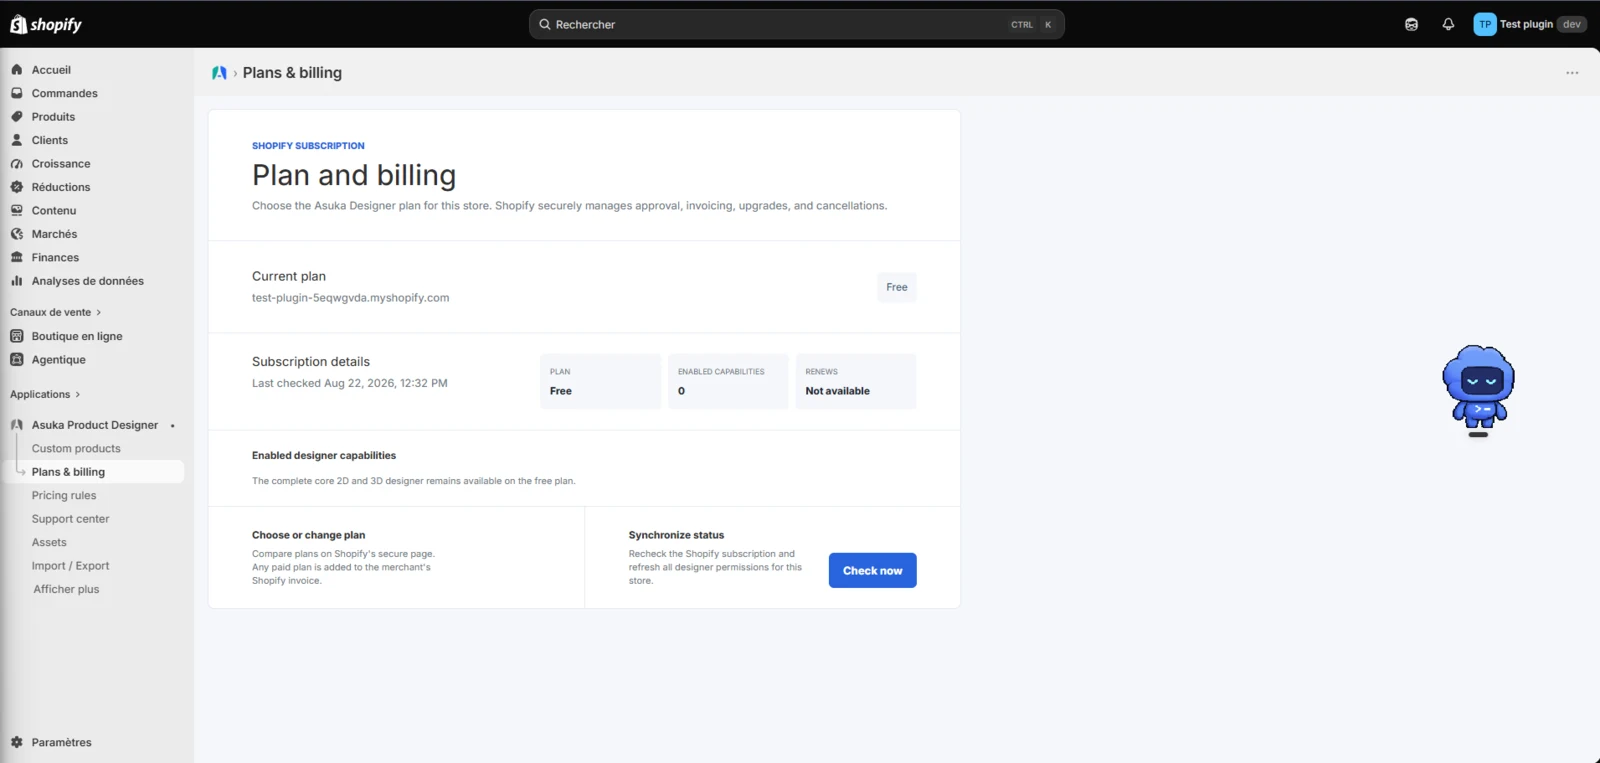Click the CTRL K shortcut hint
Image resolution: width=1600 pixels, height=763 pixels.
[1032, 24]
